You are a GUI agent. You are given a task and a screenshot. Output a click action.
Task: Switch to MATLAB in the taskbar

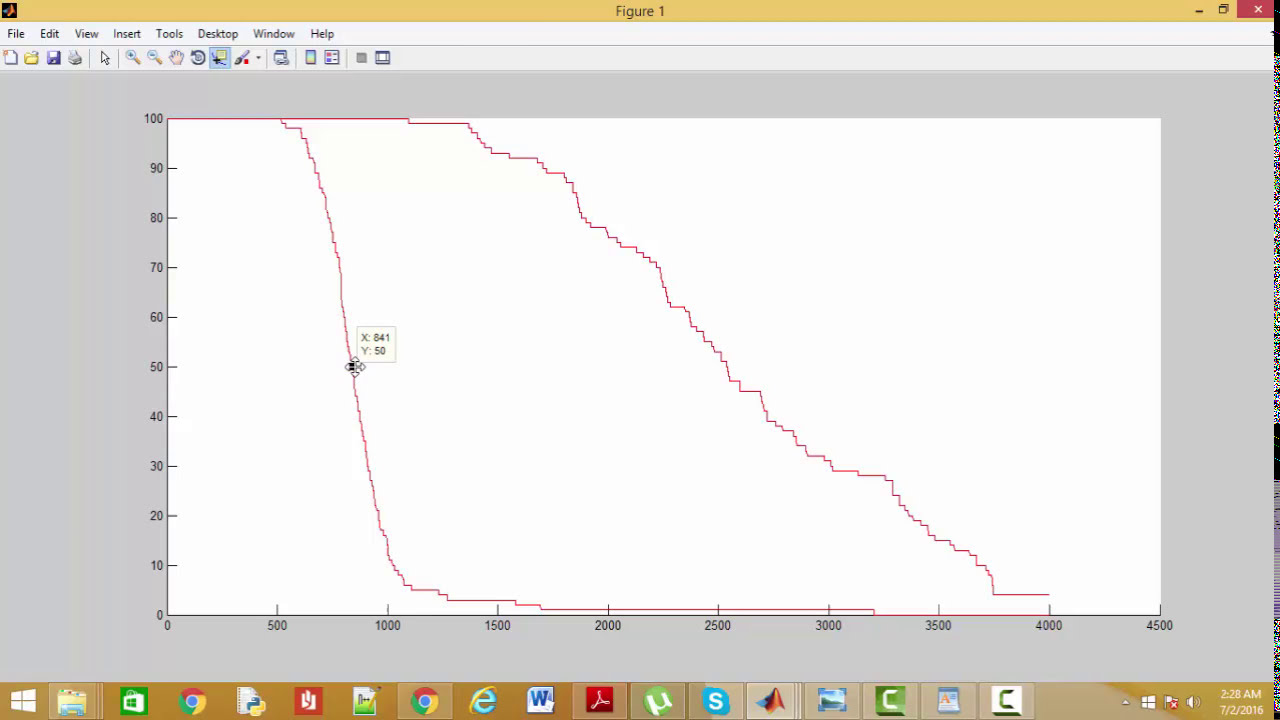(x=771, y=701)
